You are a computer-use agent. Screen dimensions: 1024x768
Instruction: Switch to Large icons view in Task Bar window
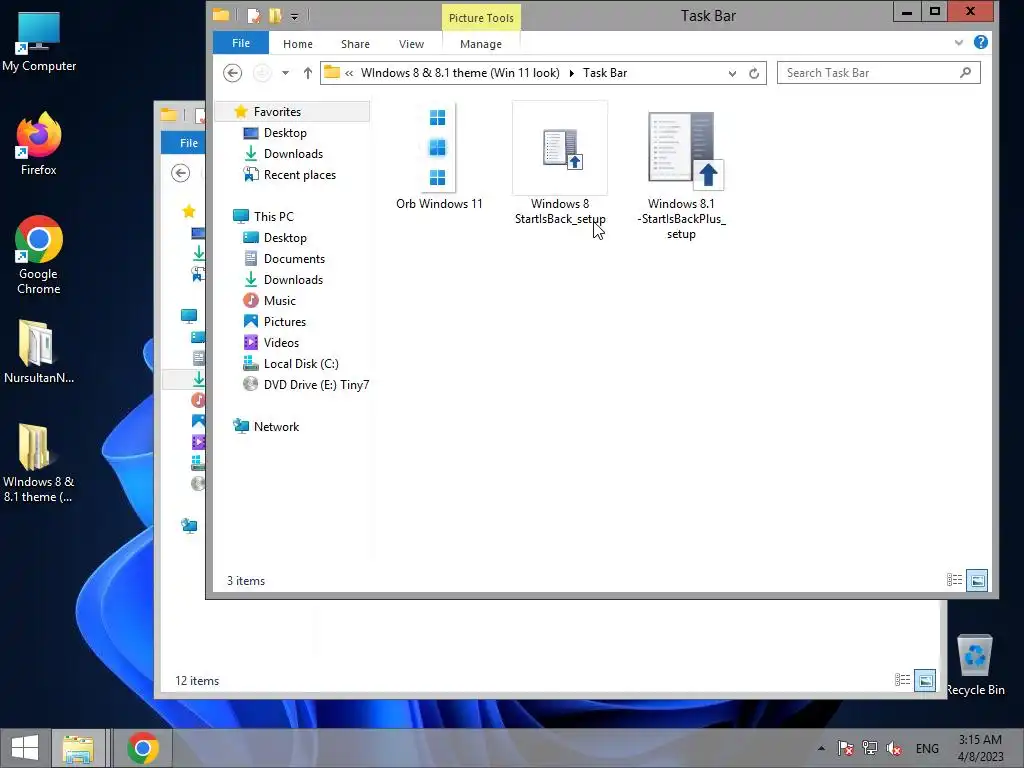[x=977, y=579]
